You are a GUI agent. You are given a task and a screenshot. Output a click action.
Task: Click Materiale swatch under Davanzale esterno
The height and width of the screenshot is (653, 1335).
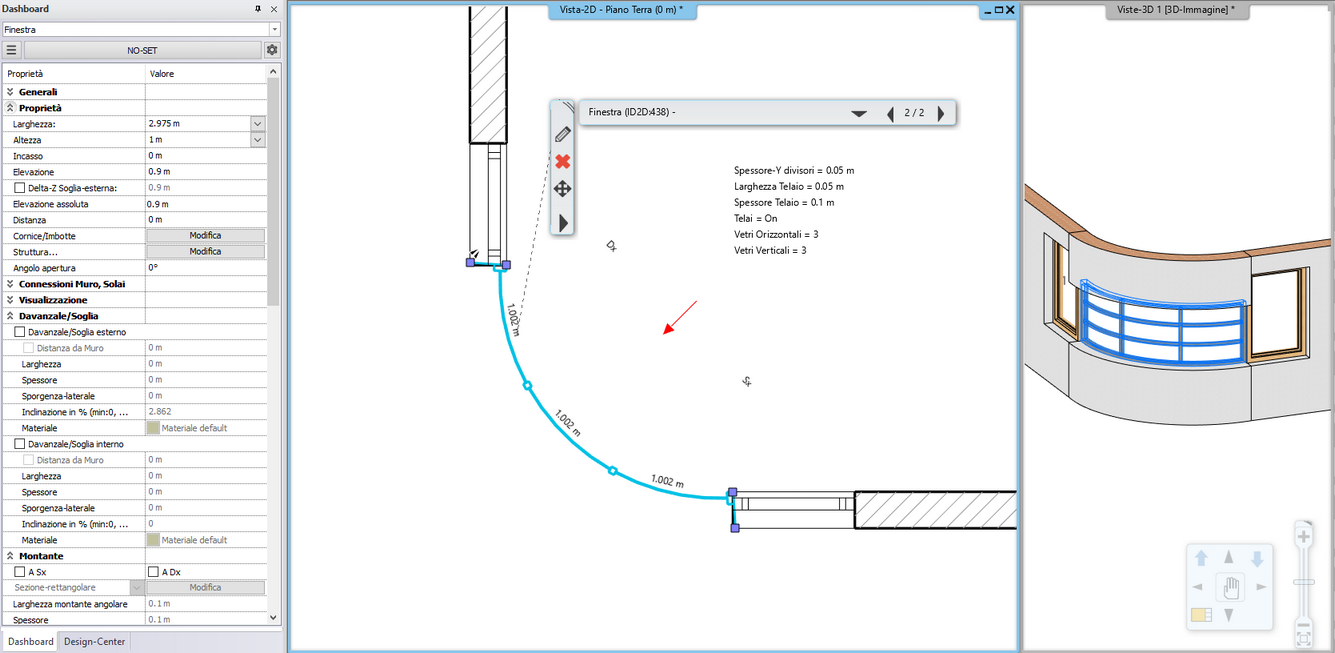click(153, 428)
